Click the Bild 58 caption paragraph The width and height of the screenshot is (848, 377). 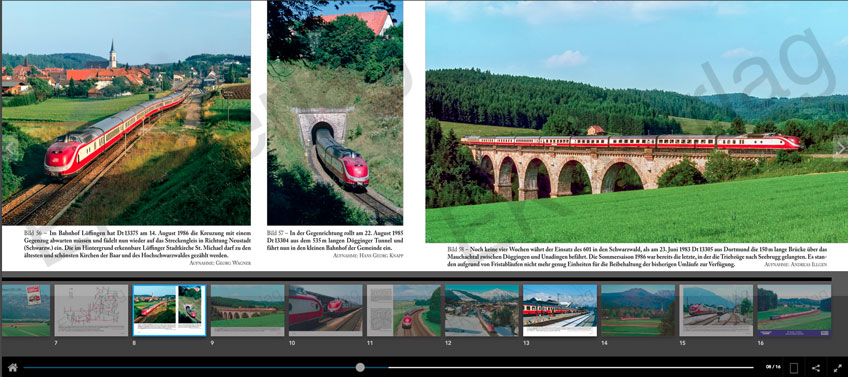click(638, 257)
